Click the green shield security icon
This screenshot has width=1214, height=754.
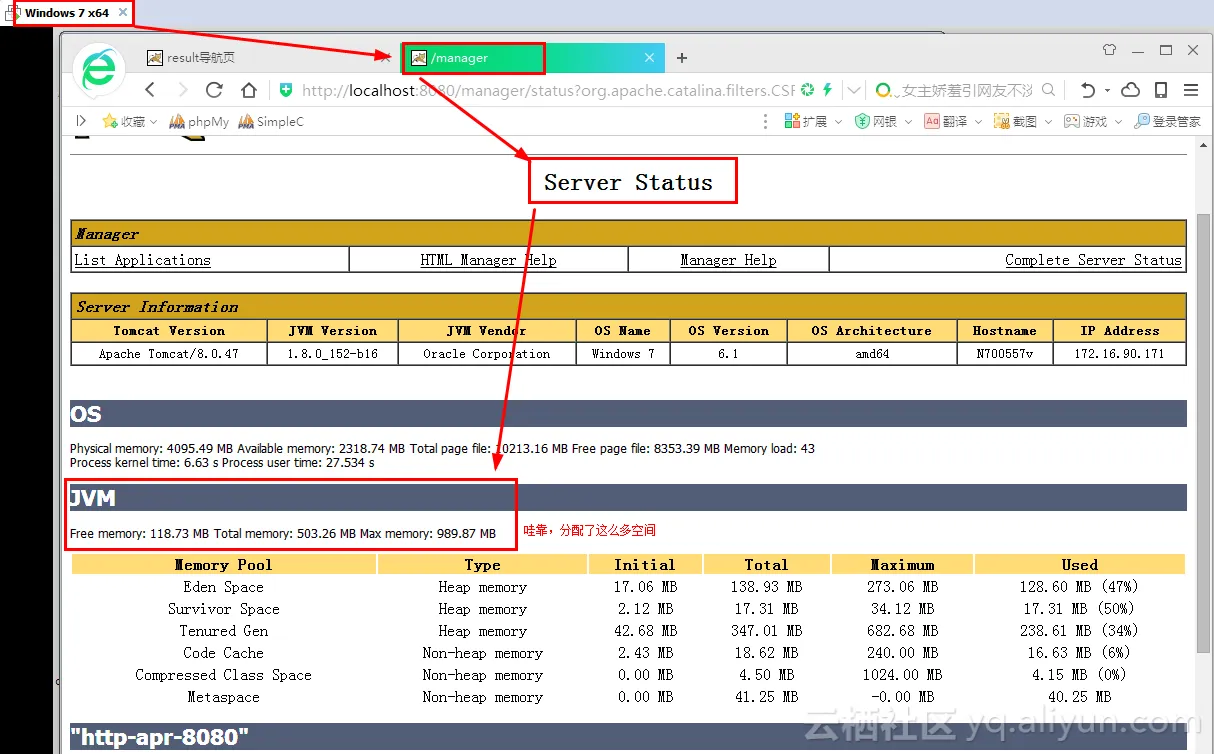point(286,90)
